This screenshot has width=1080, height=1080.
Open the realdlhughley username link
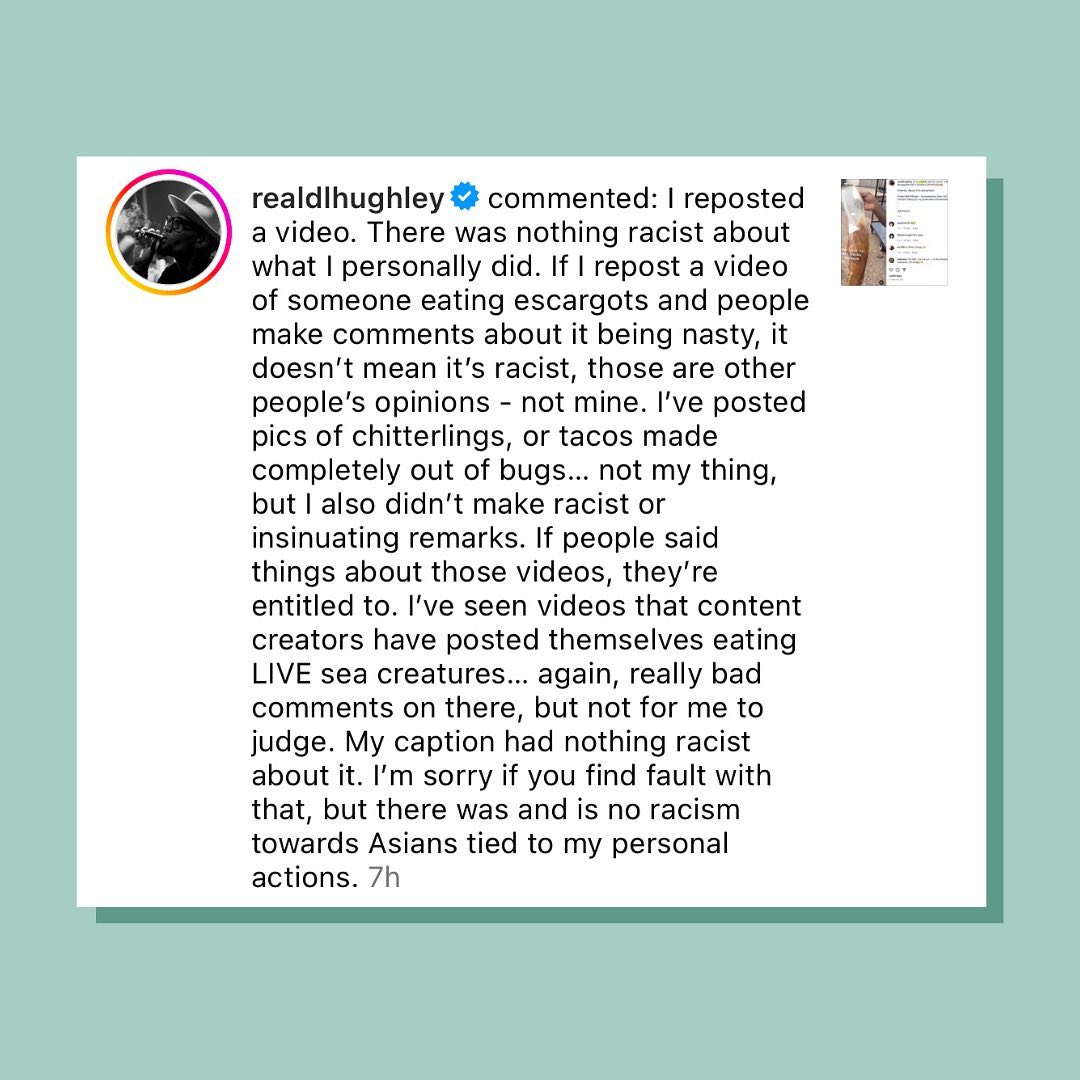[x=347, y=198]
